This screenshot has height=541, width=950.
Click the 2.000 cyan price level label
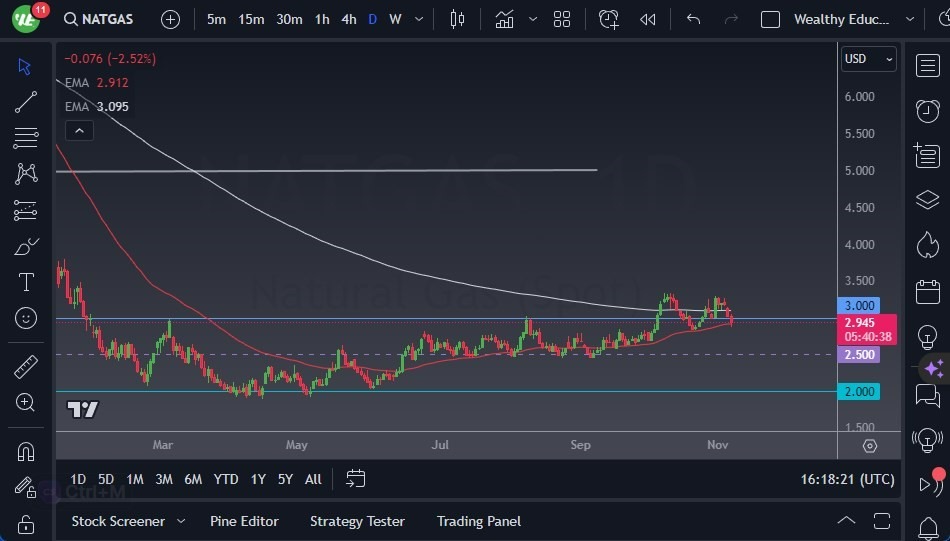[x=859, y=392]
